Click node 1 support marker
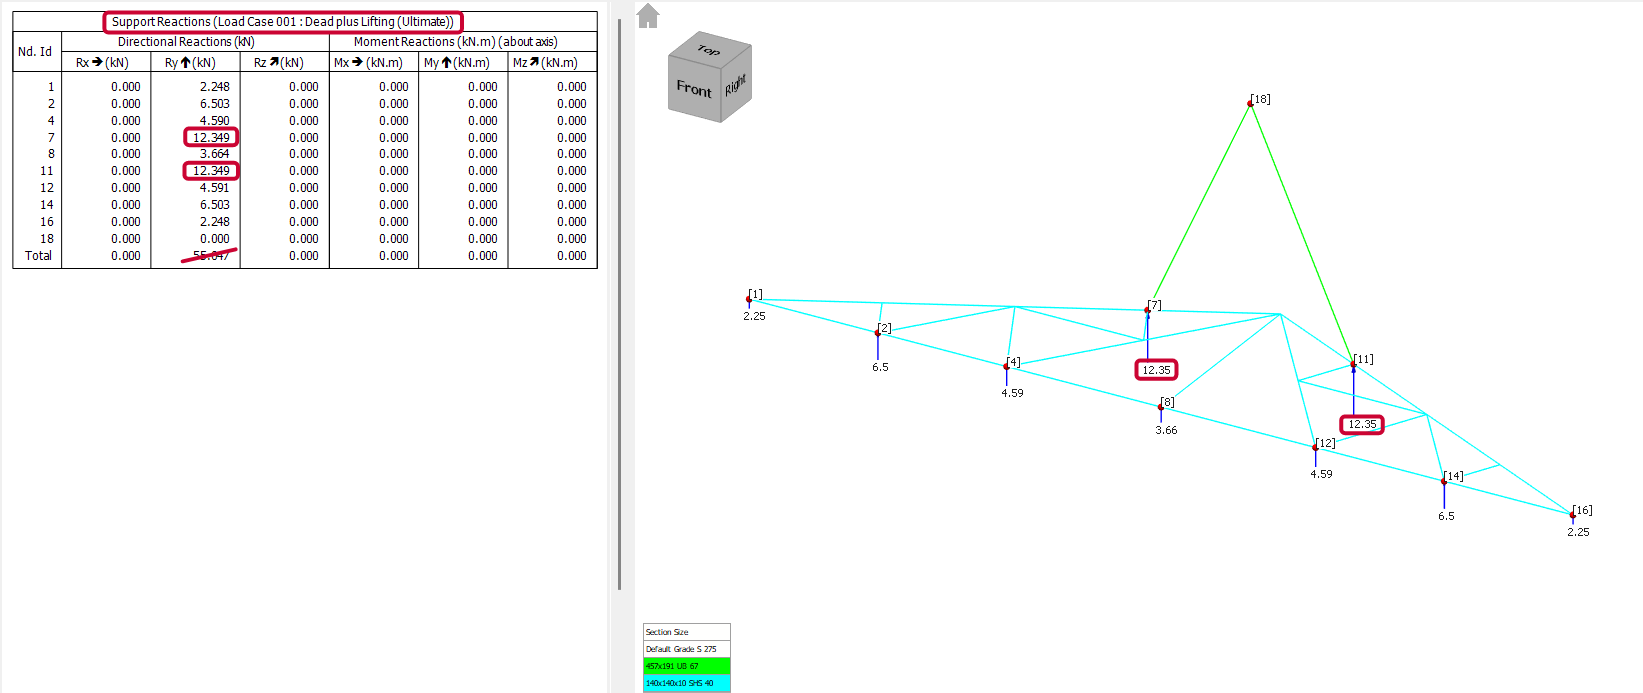1643x693 pixels. (748, 299)
